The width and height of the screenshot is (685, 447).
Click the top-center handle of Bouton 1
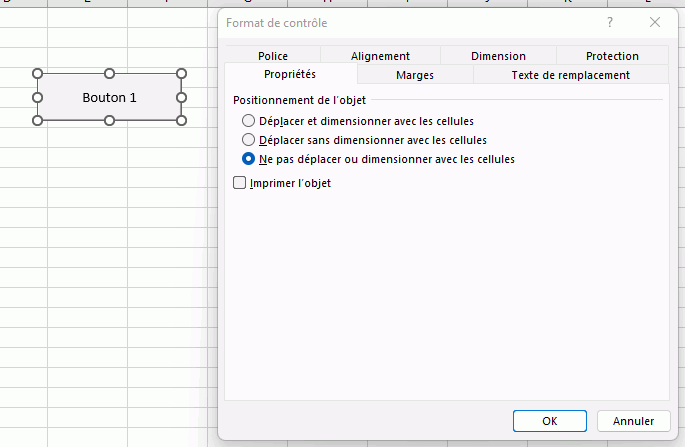tap(110, 73)
